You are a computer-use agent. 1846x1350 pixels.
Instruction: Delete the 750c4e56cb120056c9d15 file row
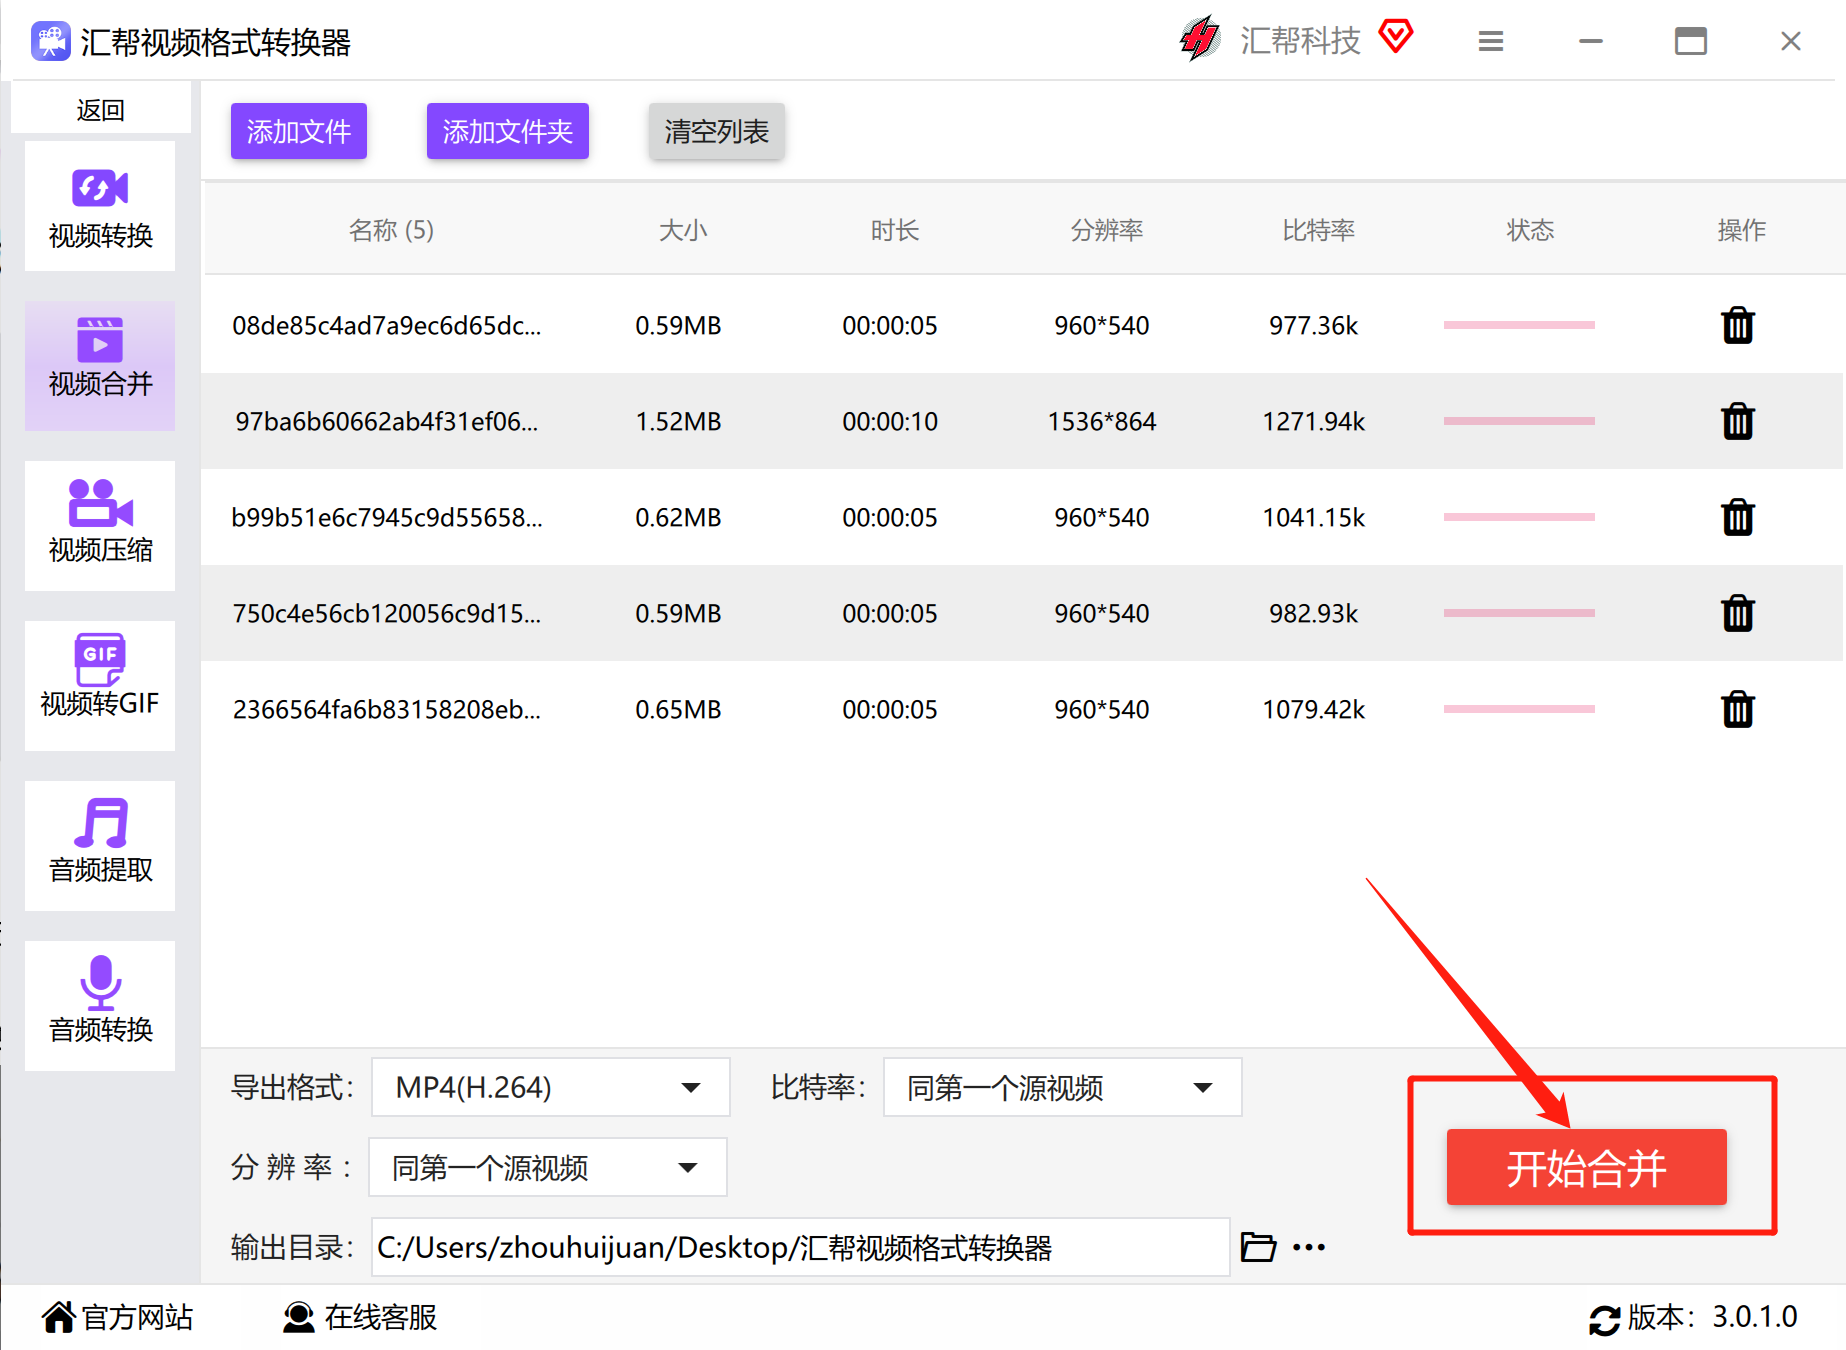[x=1738, y=613]
